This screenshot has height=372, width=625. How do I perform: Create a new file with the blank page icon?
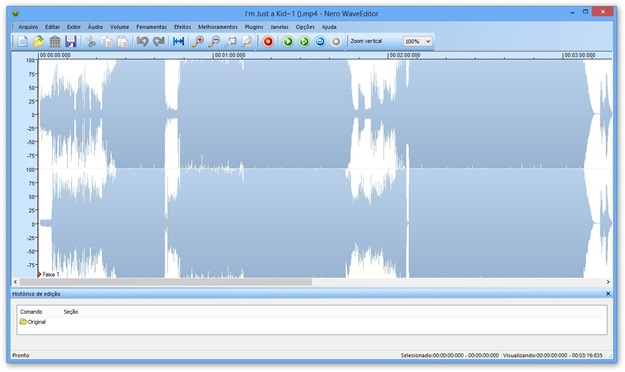(x=23, y=41)
